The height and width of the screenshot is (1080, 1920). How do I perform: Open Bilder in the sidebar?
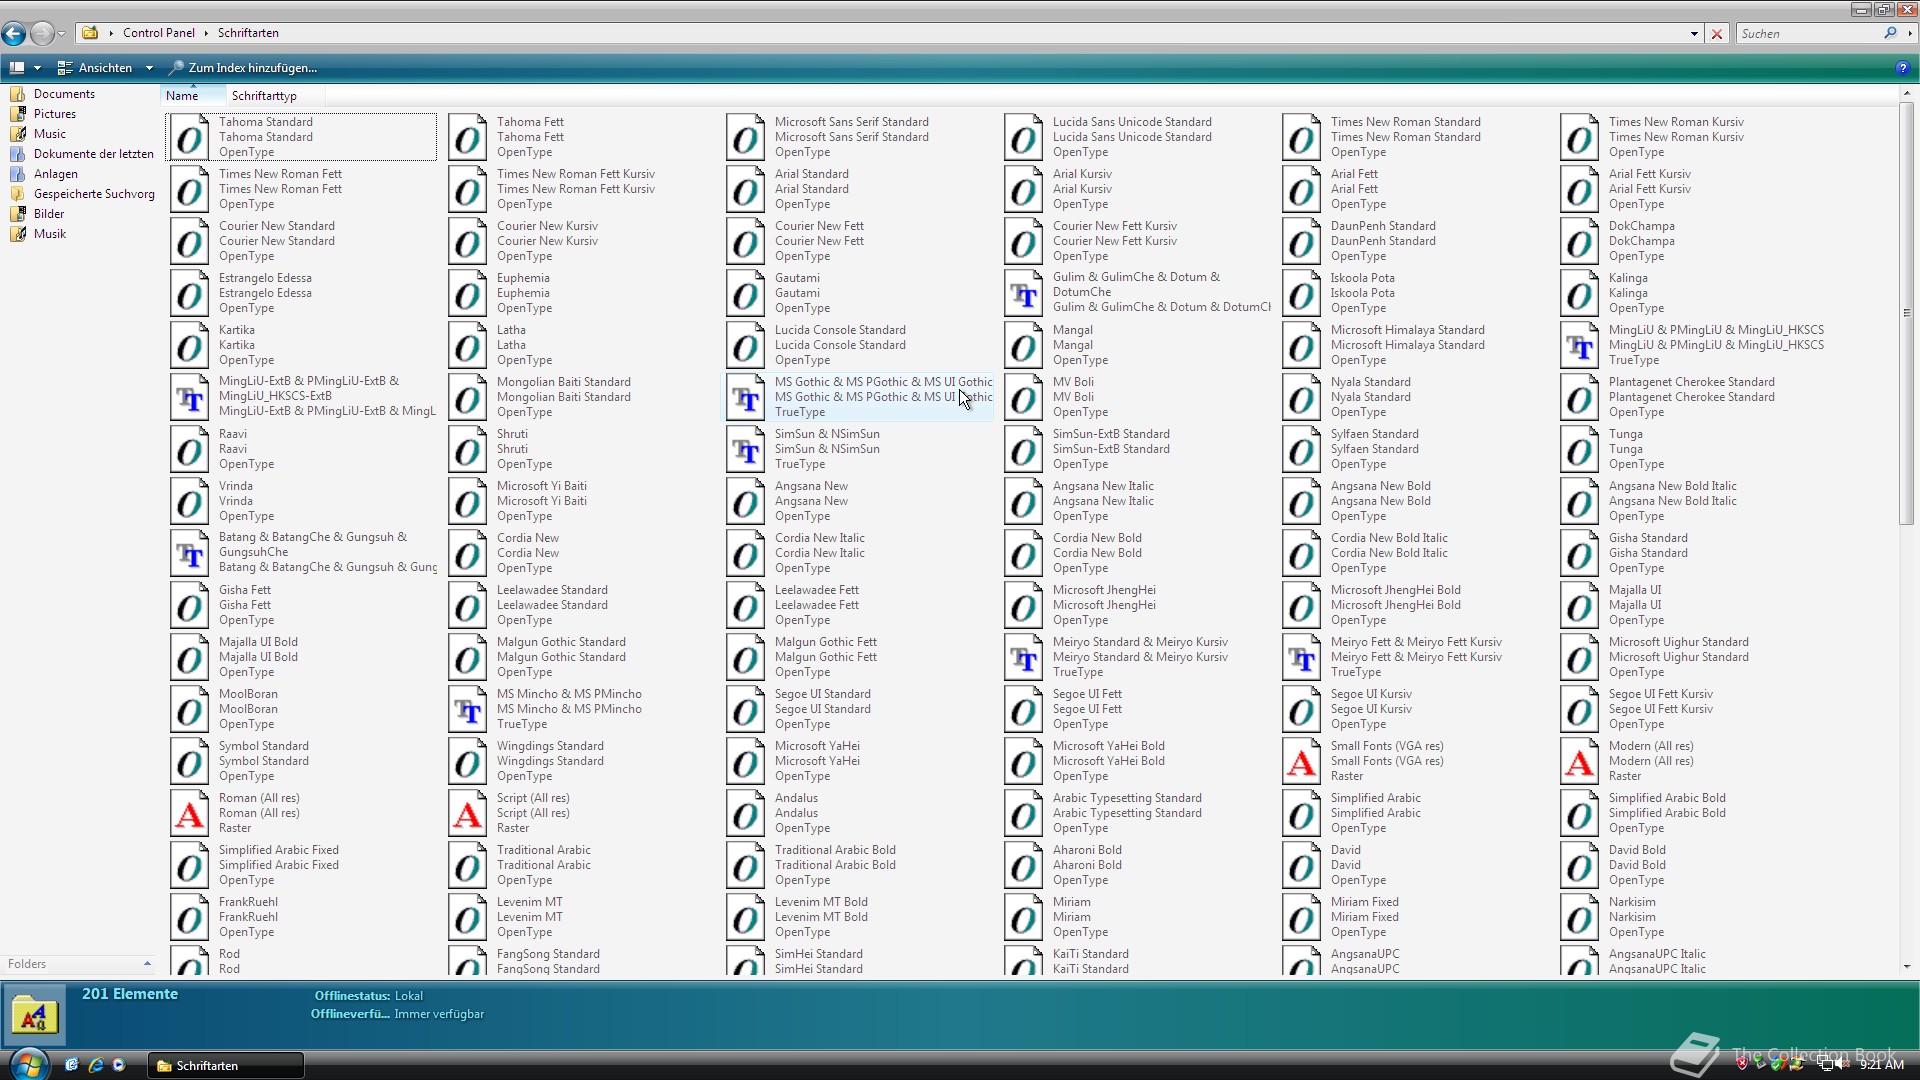[x=48, y=214]
